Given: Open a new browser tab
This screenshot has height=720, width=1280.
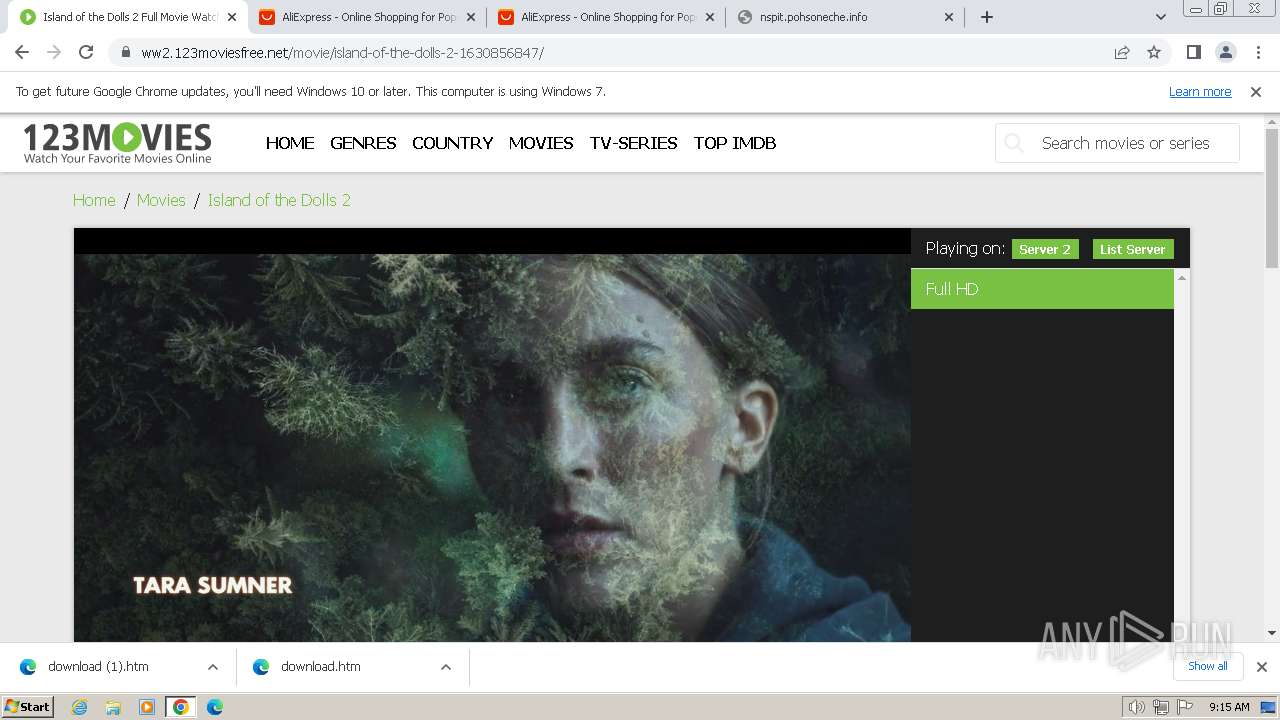Looking at the screenshot, I should click(987, 17).
